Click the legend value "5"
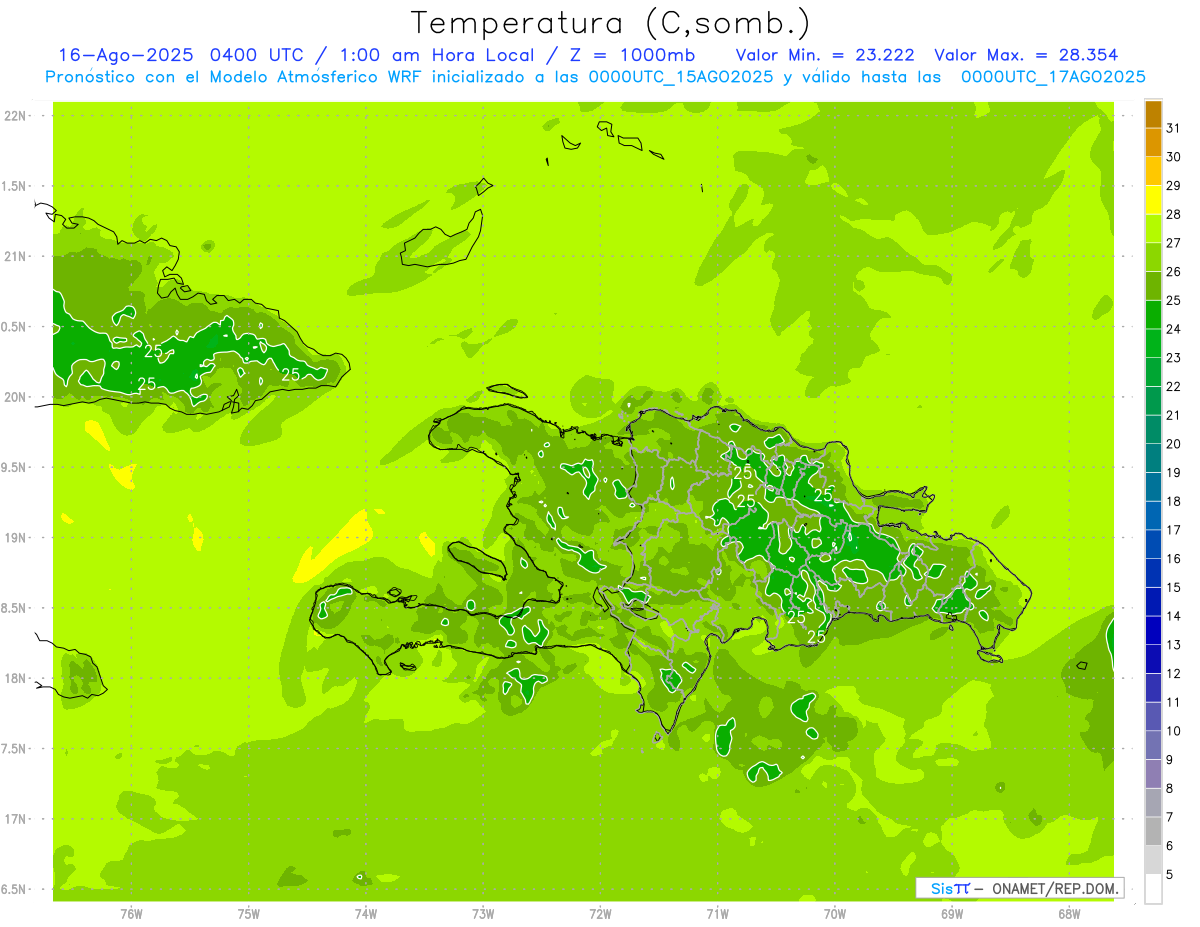The image size is (1200, 927). [x=1169, y=875]
